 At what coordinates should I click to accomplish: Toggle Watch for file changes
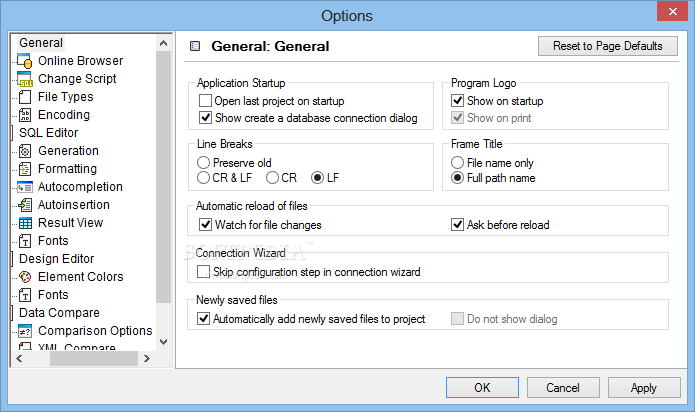click(x=205, y=225)
